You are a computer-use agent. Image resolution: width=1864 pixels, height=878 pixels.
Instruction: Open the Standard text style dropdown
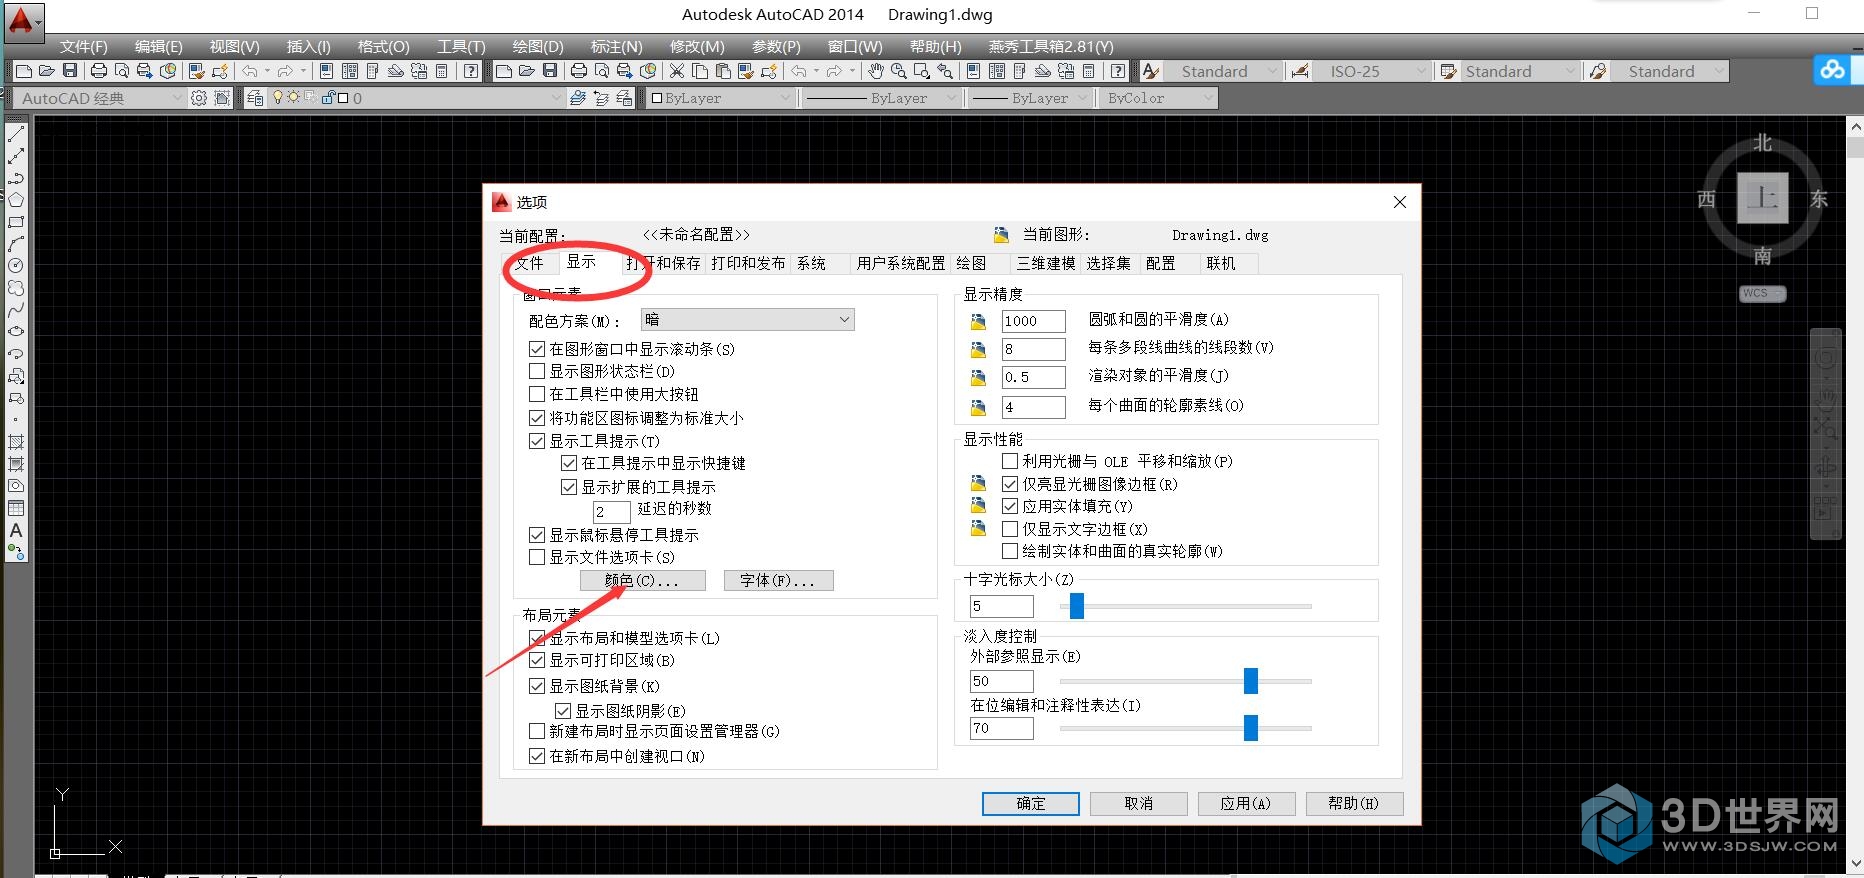[x=1222, y=71]
